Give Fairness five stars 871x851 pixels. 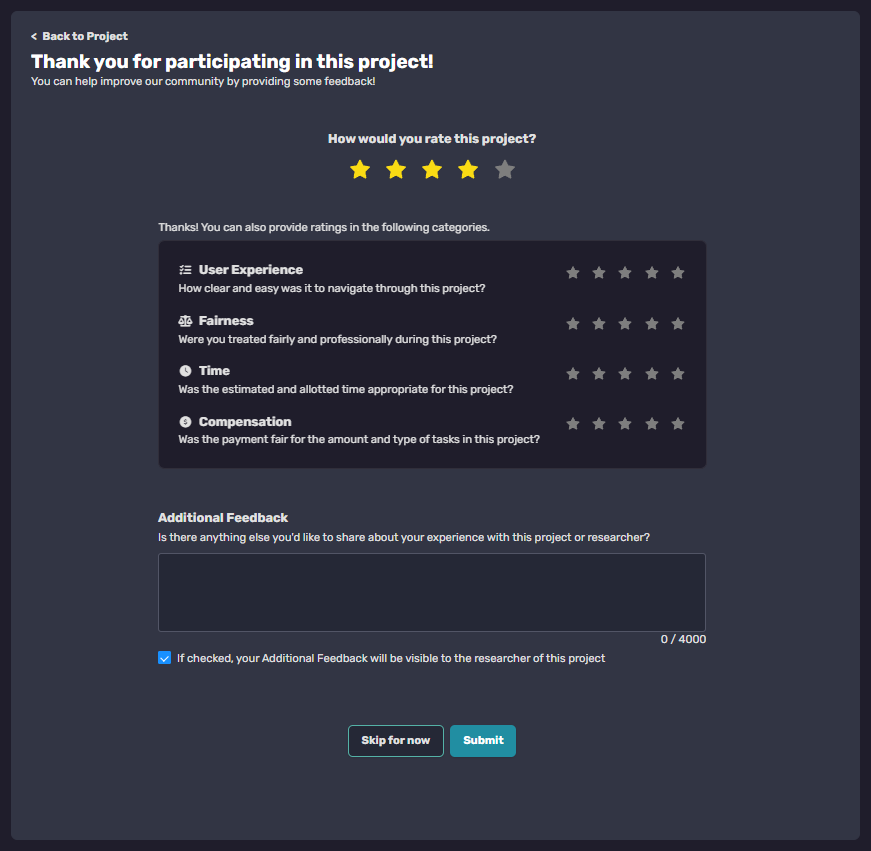pyautogui.click(x=678, y=324)
